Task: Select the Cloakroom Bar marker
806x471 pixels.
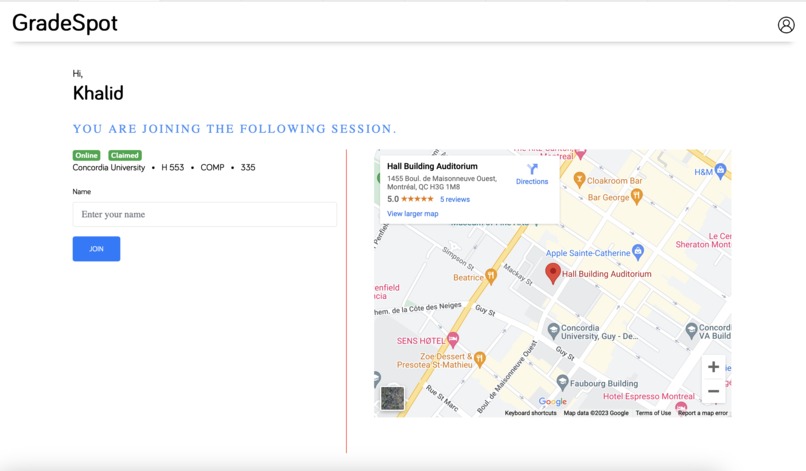Action: coord(579,179)
